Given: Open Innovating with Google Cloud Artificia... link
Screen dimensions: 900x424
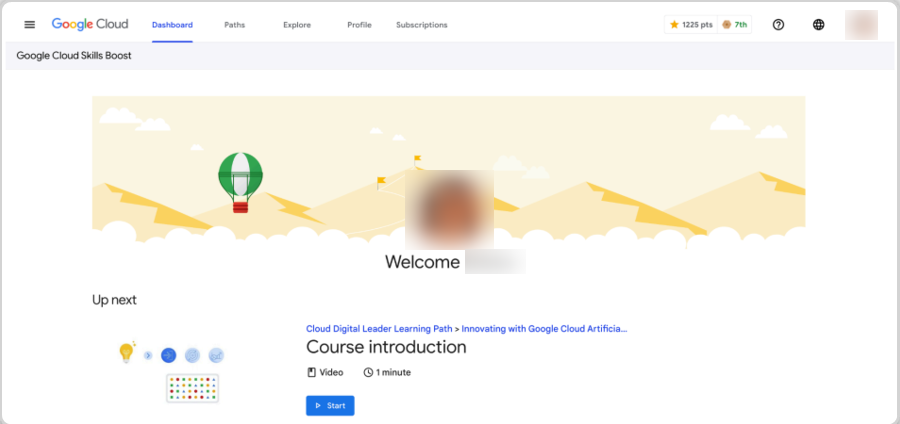Looking at the screenshot, I should tap(544, 329).
